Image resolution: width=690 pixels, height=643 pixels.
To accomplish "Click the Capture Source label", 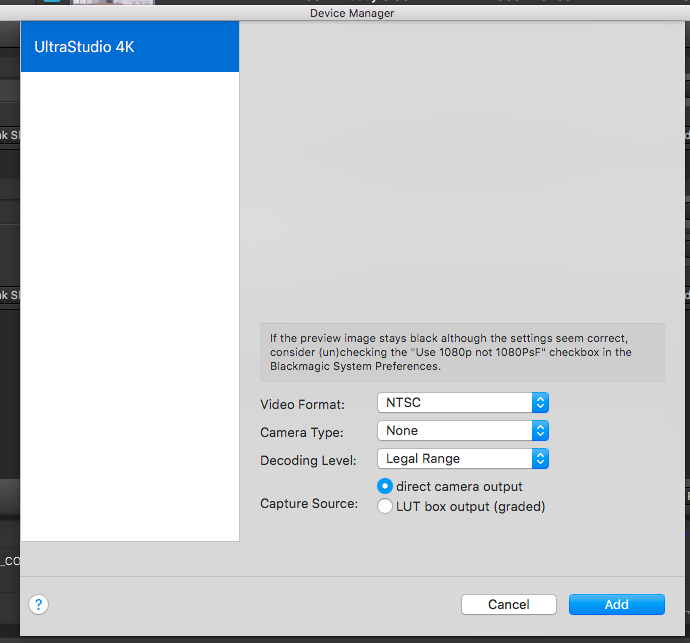I will (x=309, y=503).
